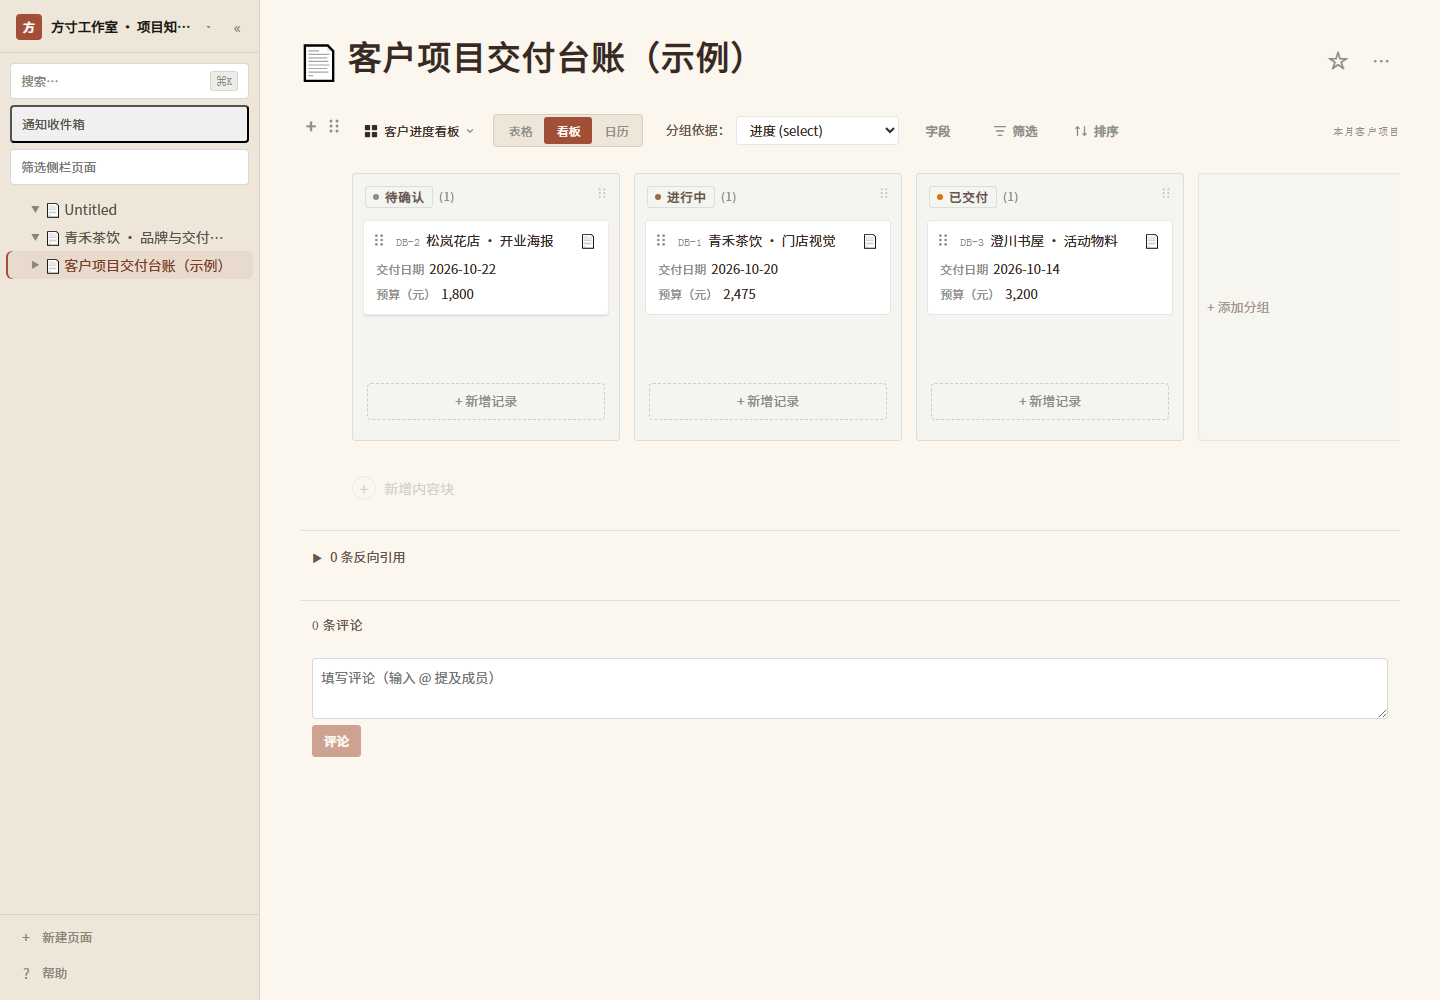This screenshot has width=1440, height=1000.
Task: Click 添加分组 to add a group
Action: (1238, 307)
